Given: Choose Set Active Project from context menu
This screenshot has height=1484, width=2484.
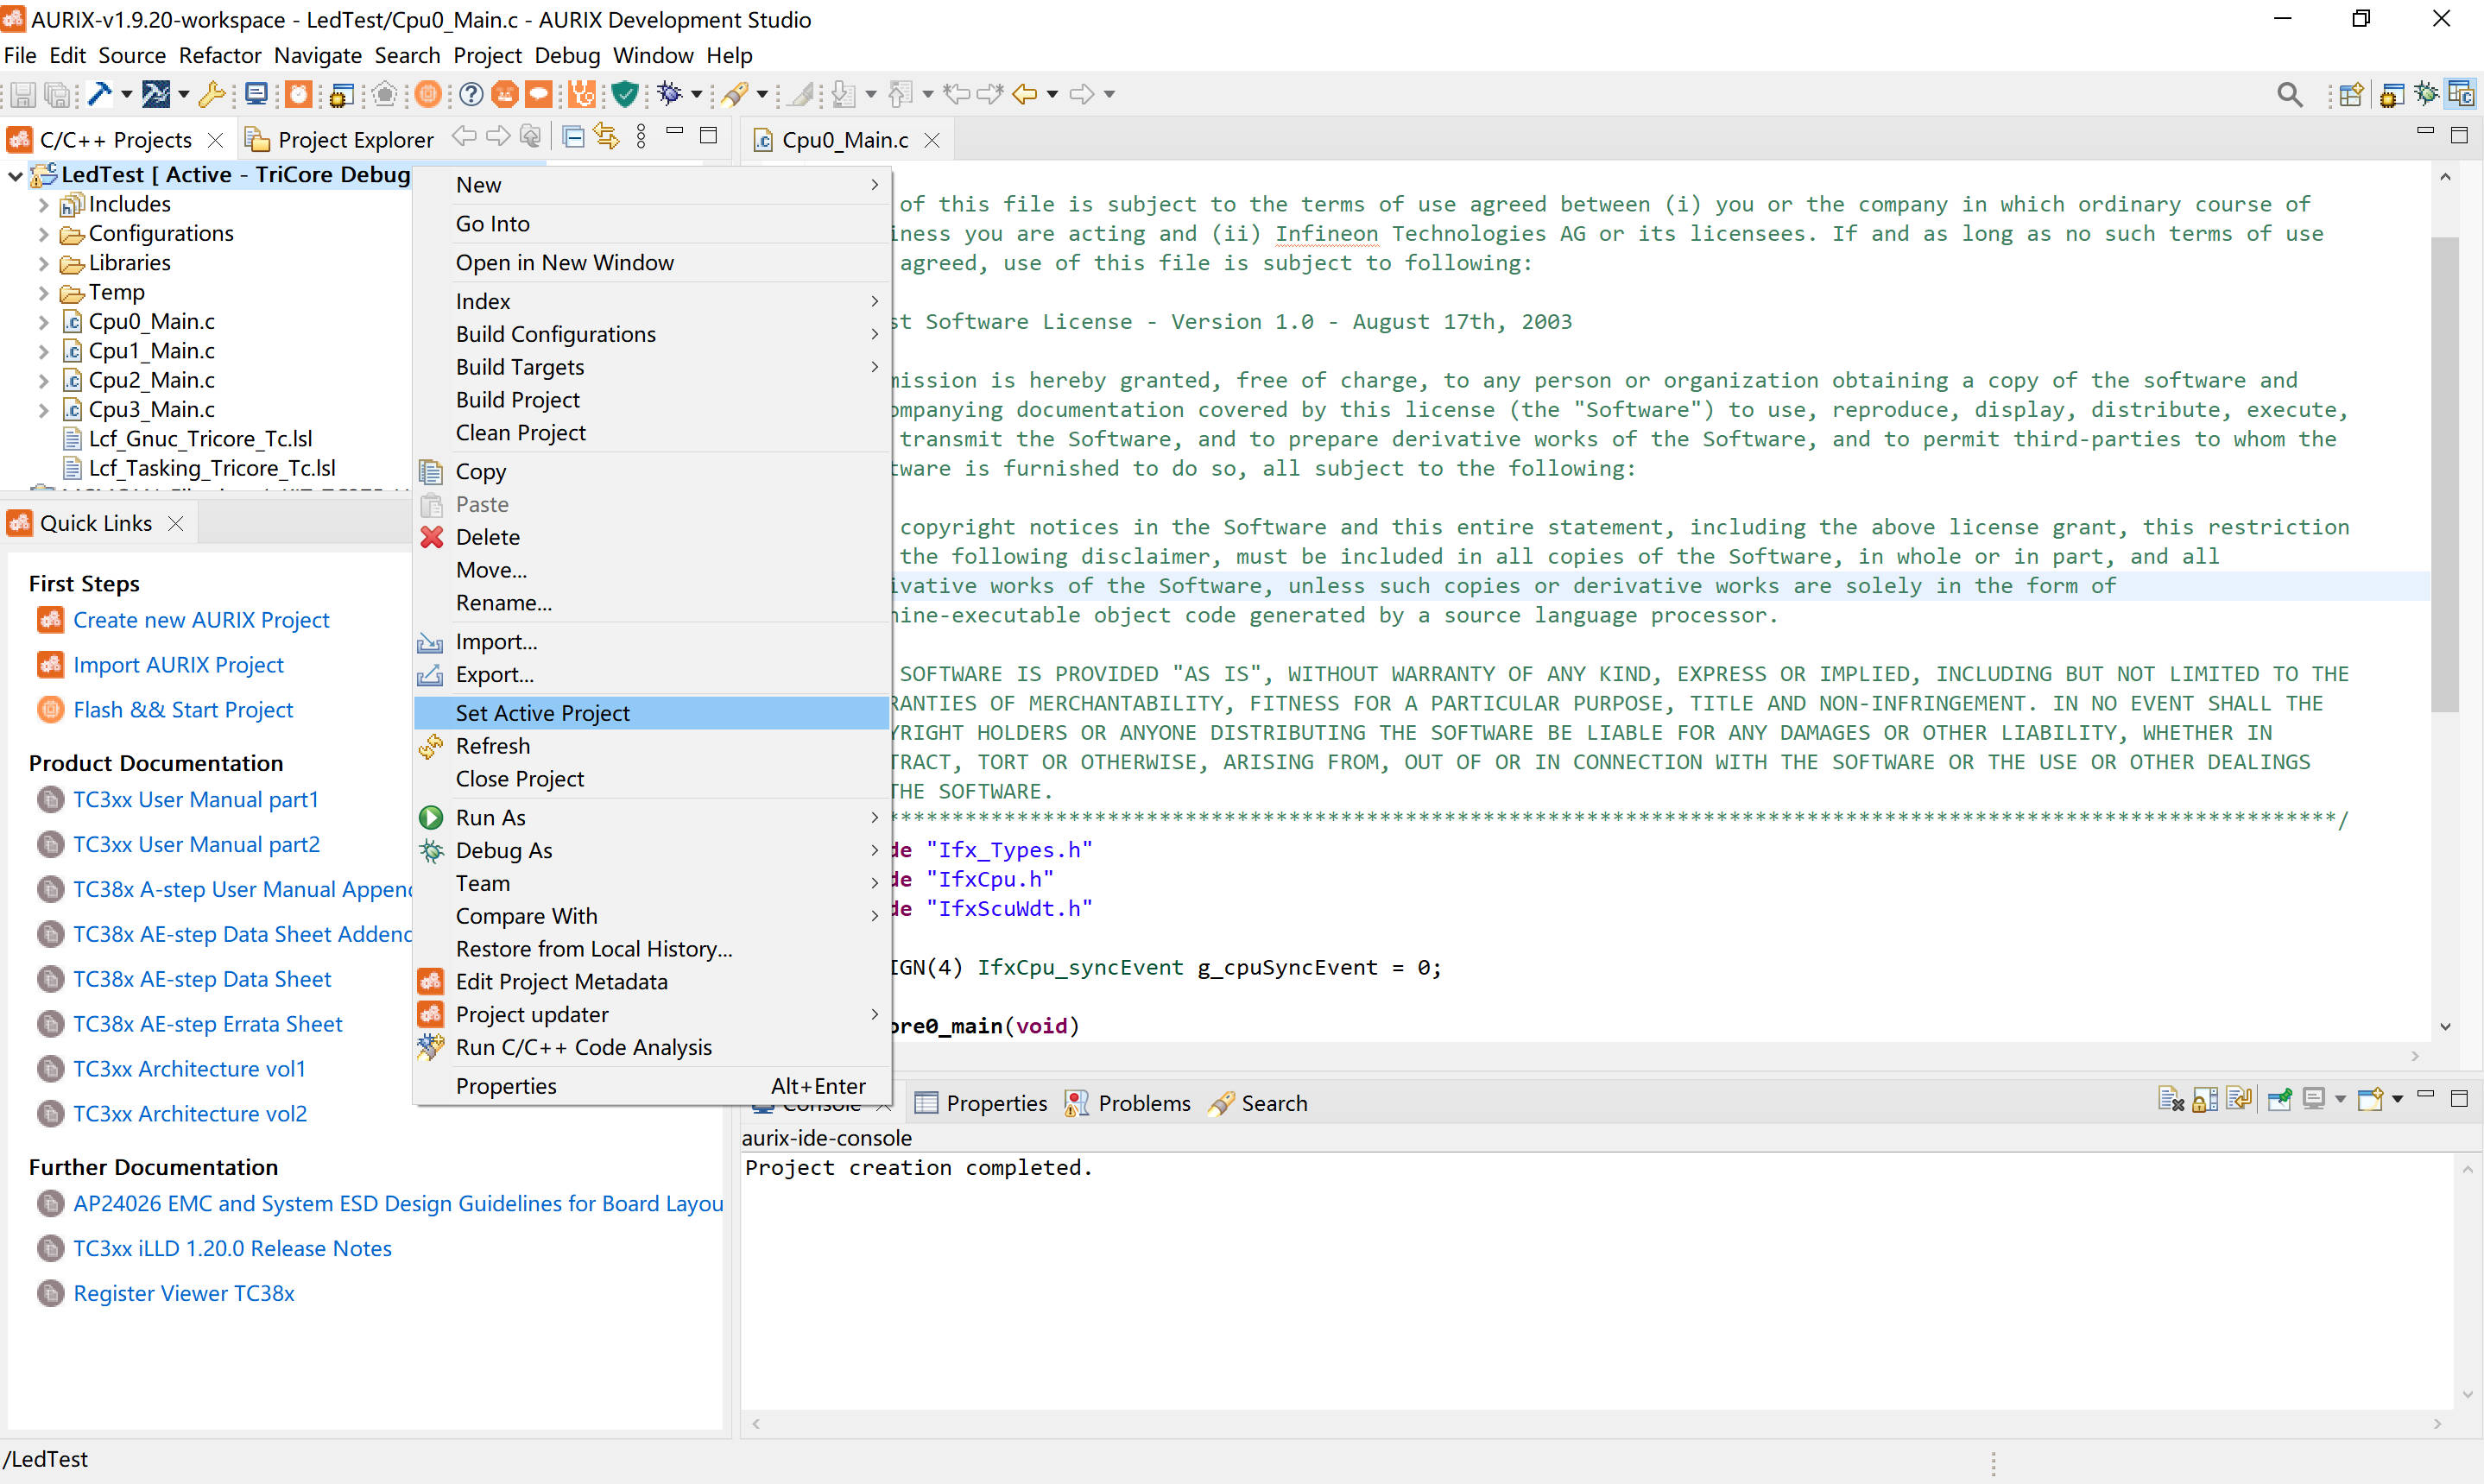Looking at the screenshot, I should point(651,713).
